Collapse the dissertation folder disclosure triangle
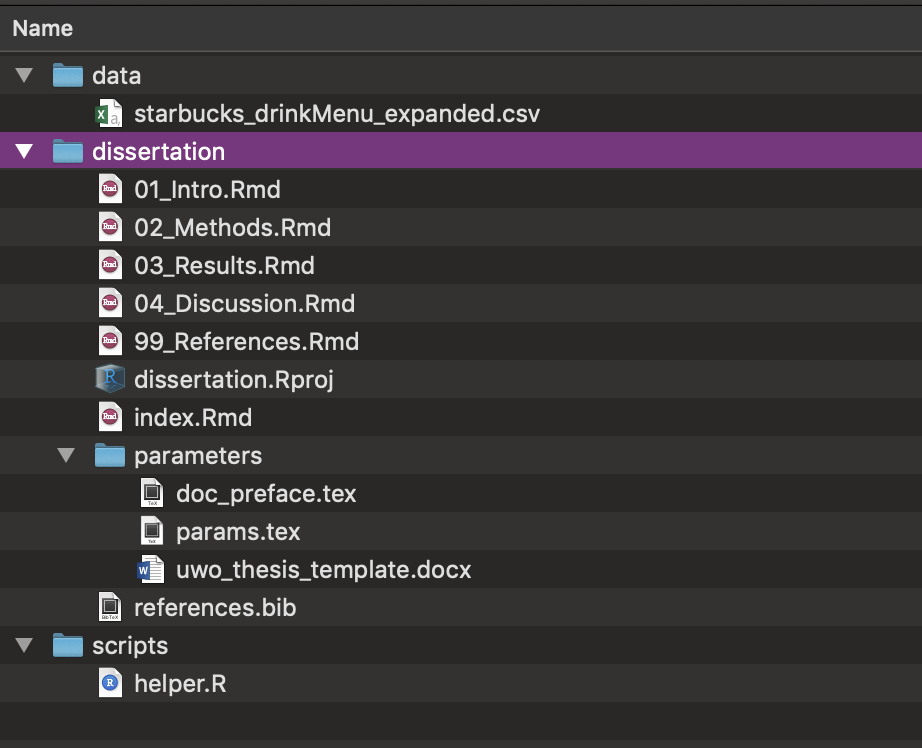The image size is (922, 748). (x=25, y=152)
